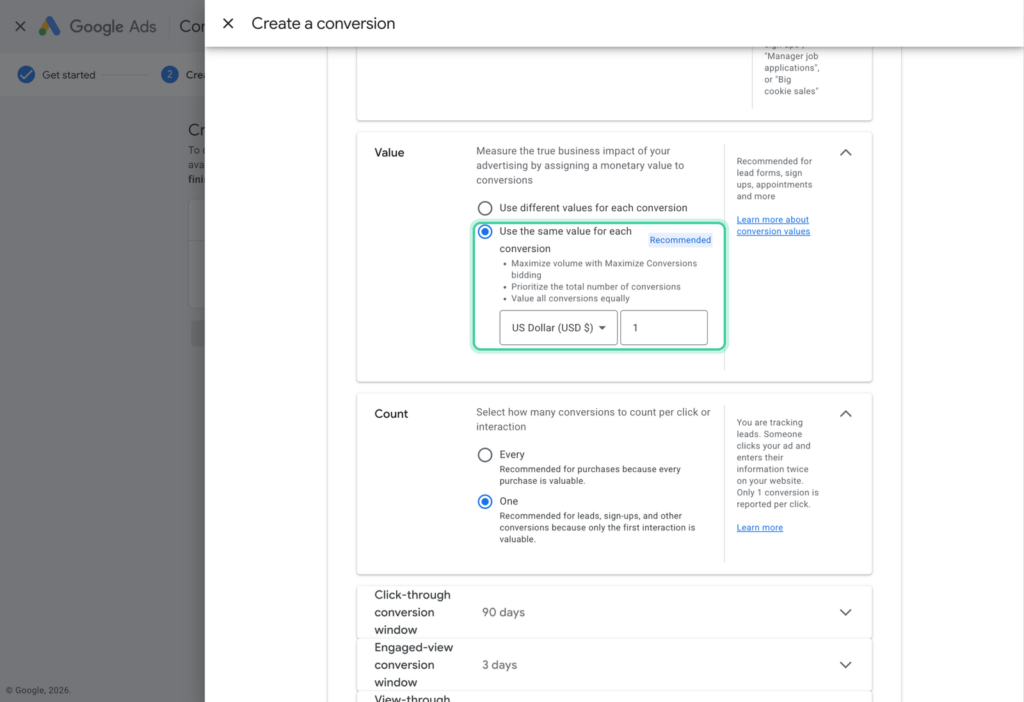1024x702 pixels.
Task: Collapse the Count section
Action: (x=846, y=413)
